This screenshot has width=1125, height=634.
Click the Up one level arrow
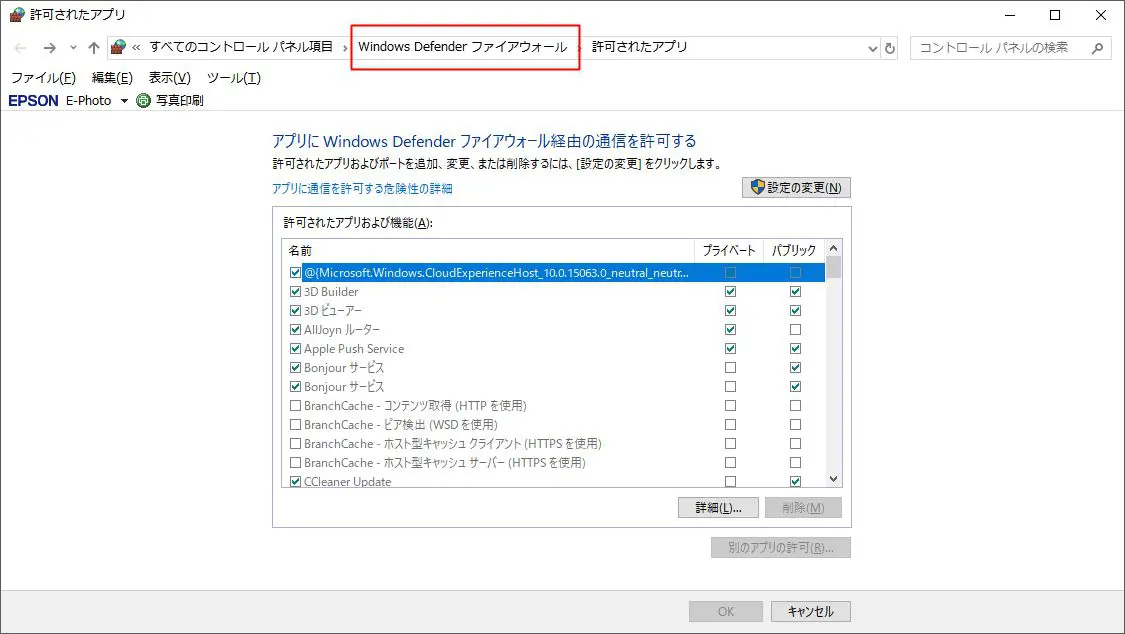click(x=94, y=48)
